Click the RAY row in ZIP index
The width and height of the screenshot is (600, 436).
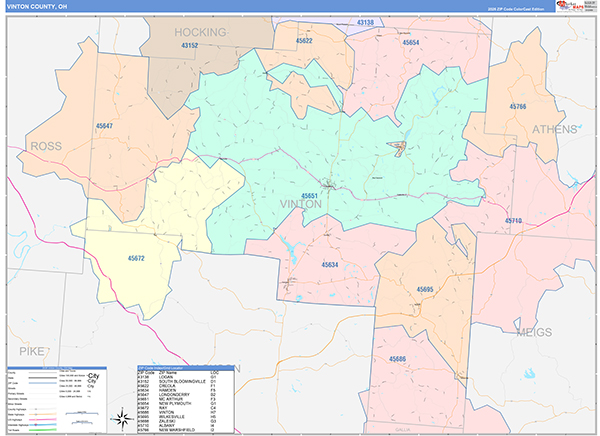coord(186,408)
